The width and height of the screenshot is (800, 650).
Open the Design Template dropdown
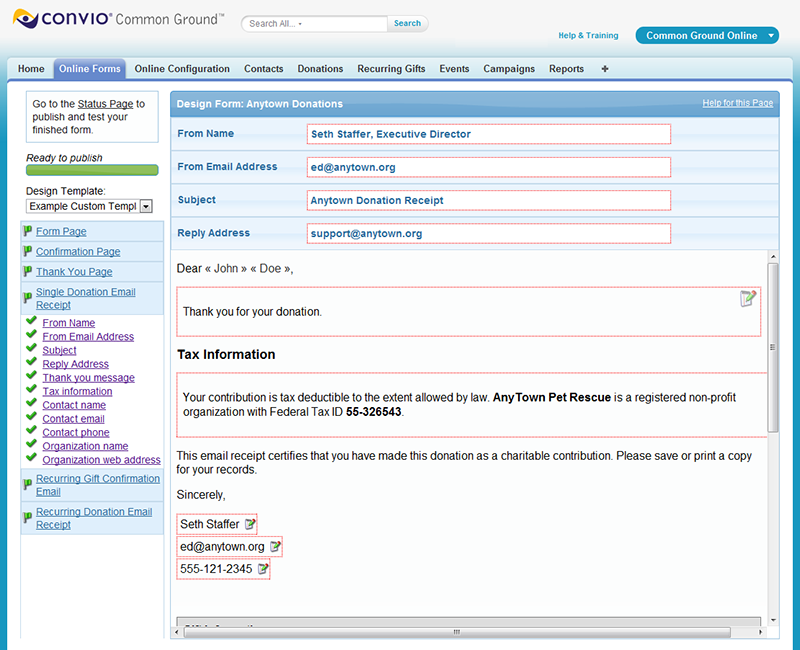point(145,206)
